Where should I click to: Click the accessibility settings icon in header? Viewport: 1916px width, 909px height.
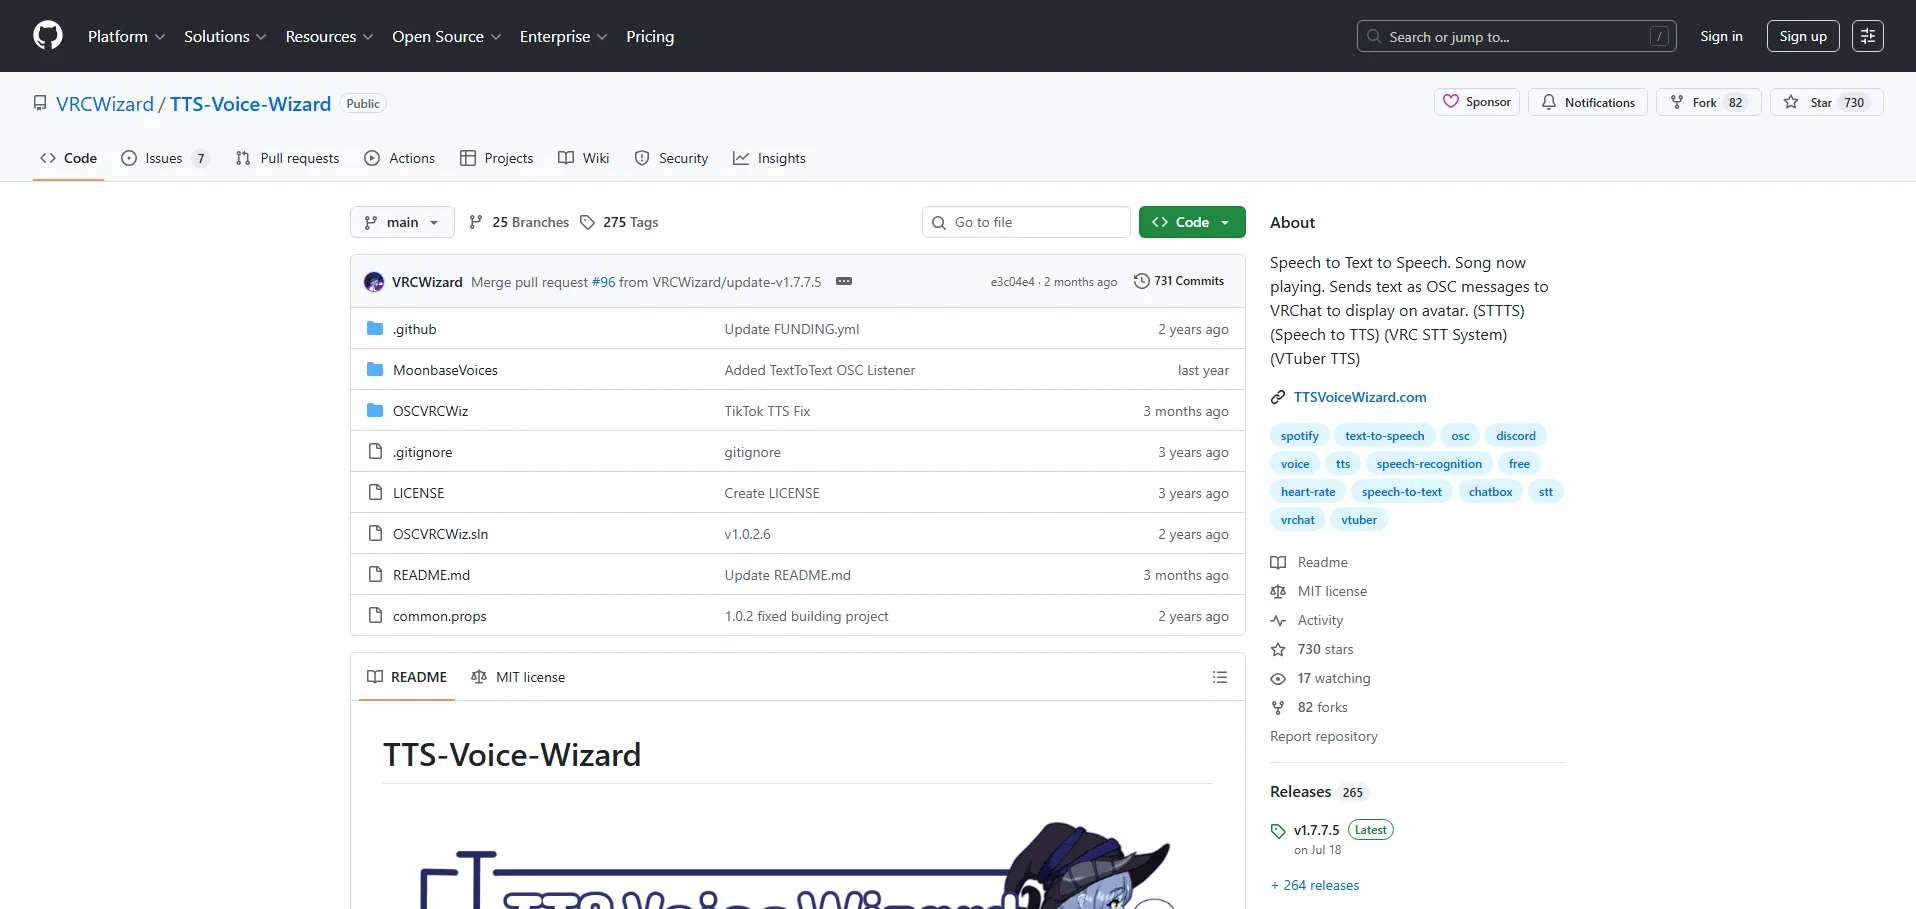click(1867, 36)
